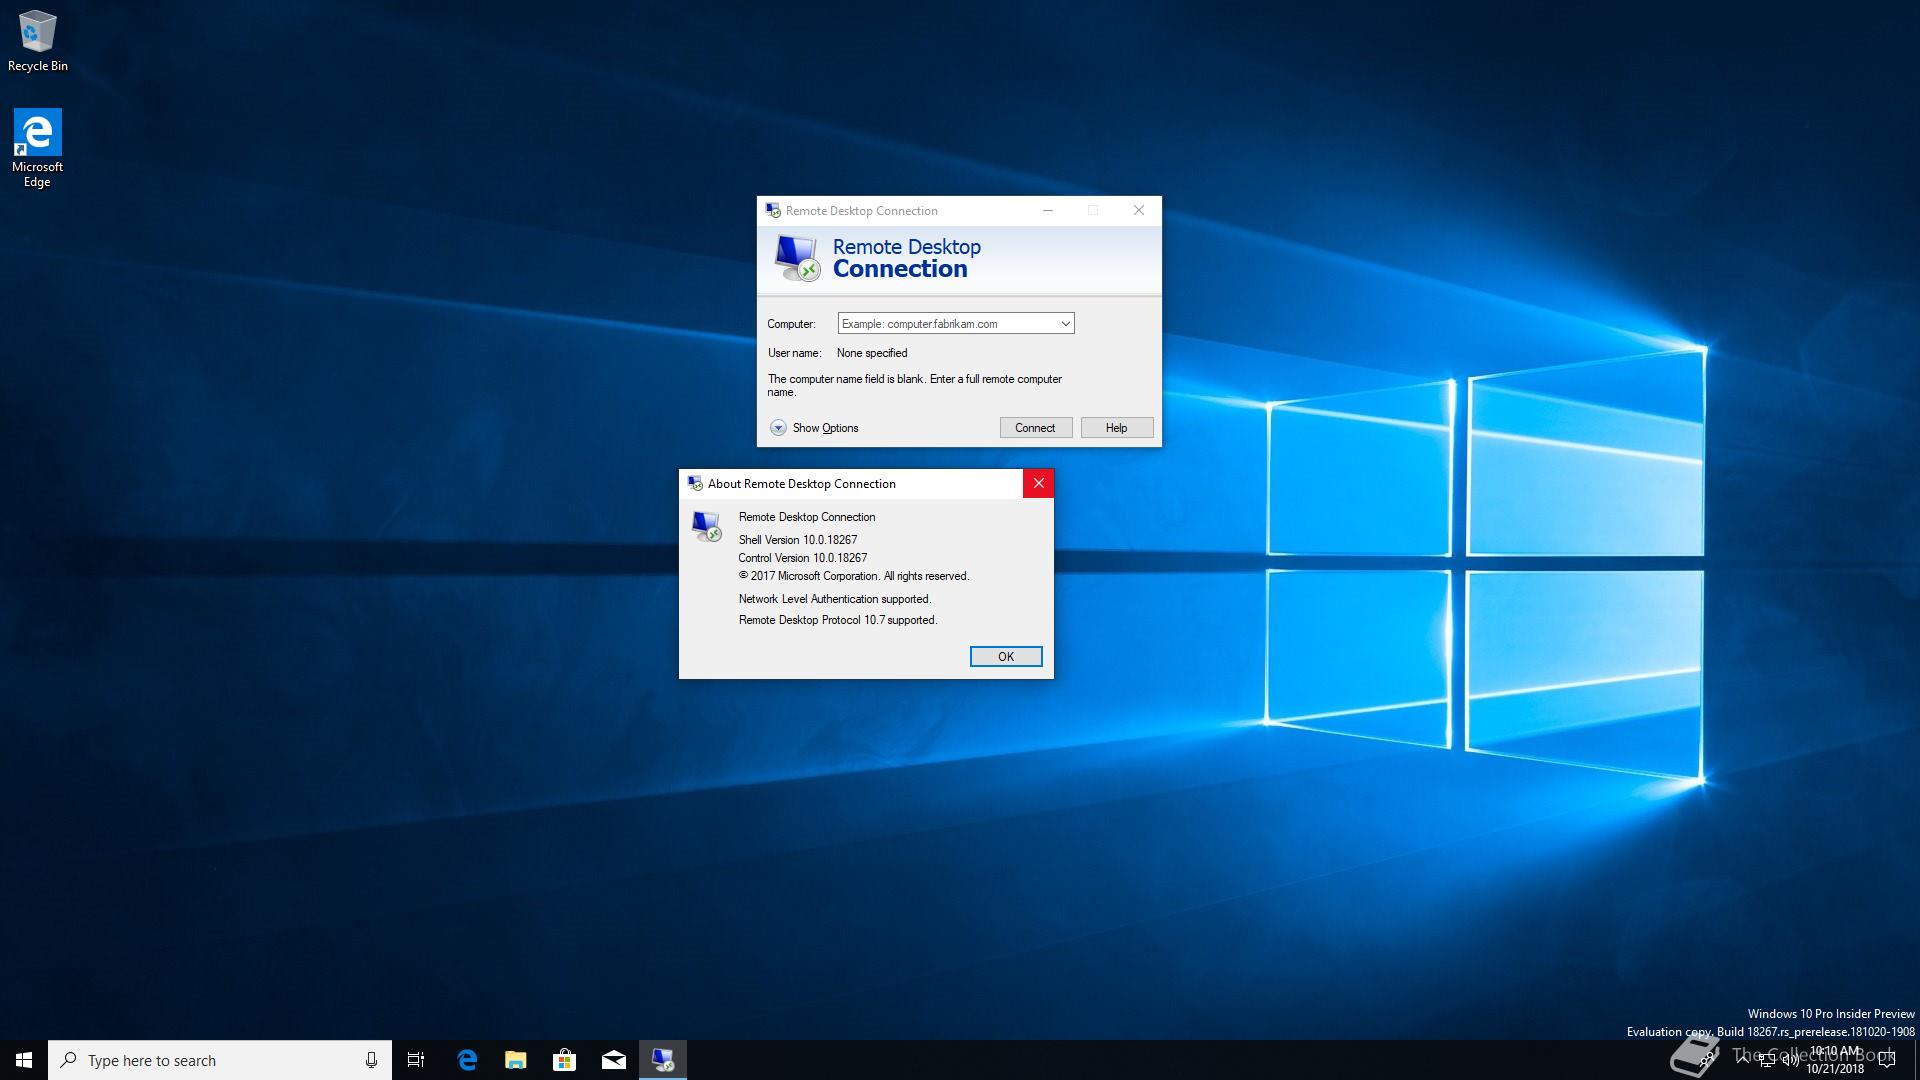The image size is (1920, 1080).
Task: Click the About dialog title bar icon
Action: (x=695, y=484)
